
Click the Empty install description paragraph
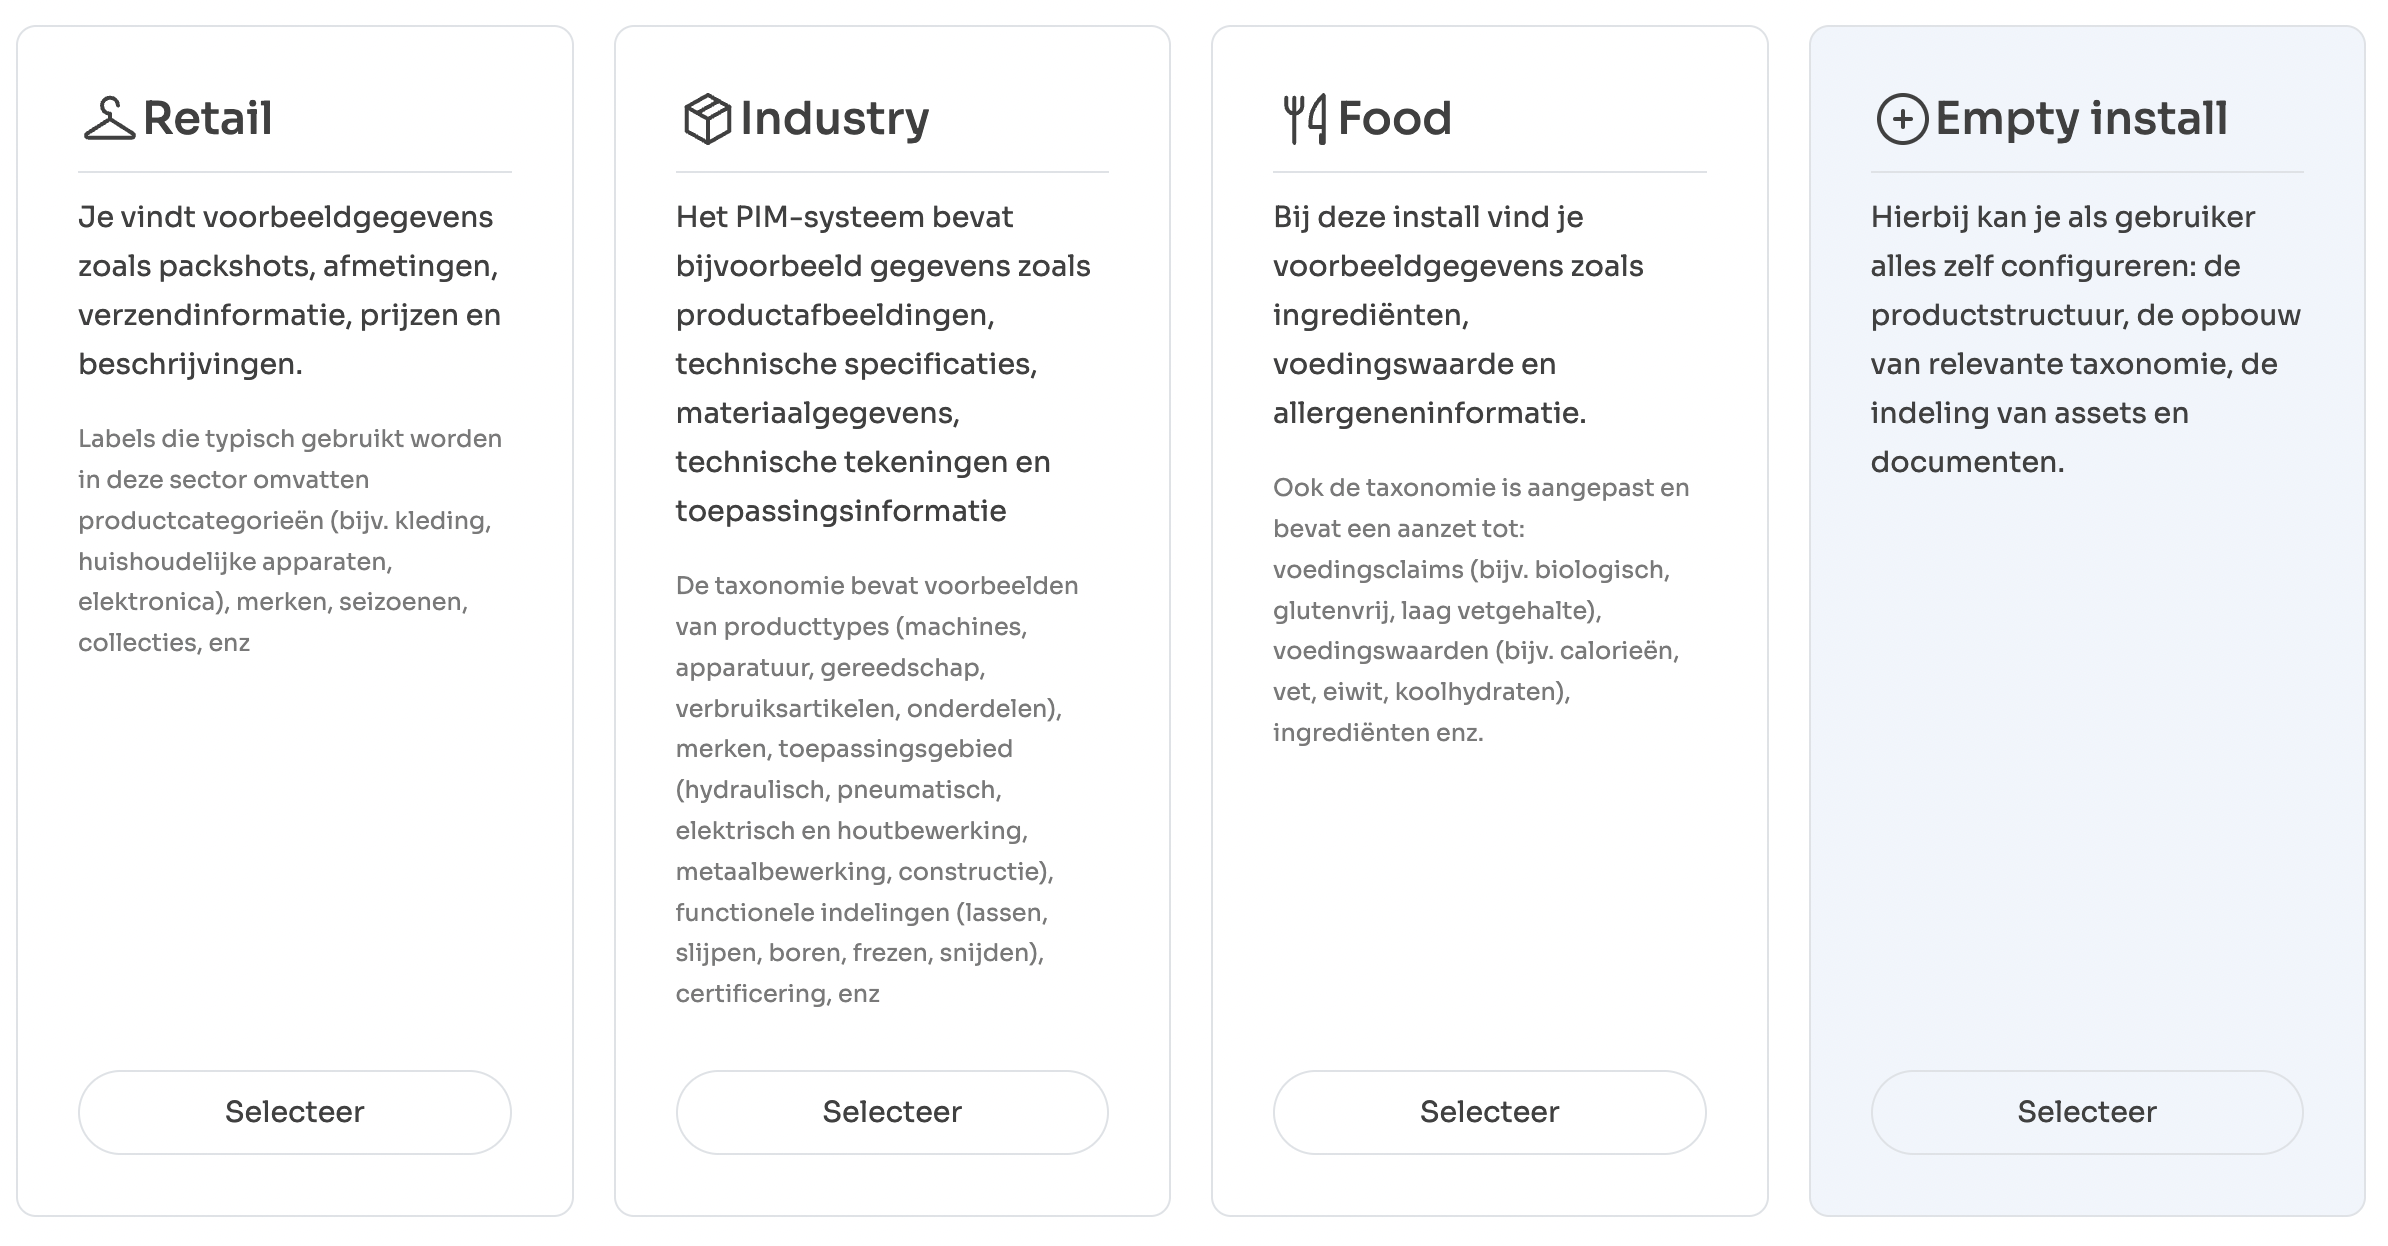(x=2085, y=339)
